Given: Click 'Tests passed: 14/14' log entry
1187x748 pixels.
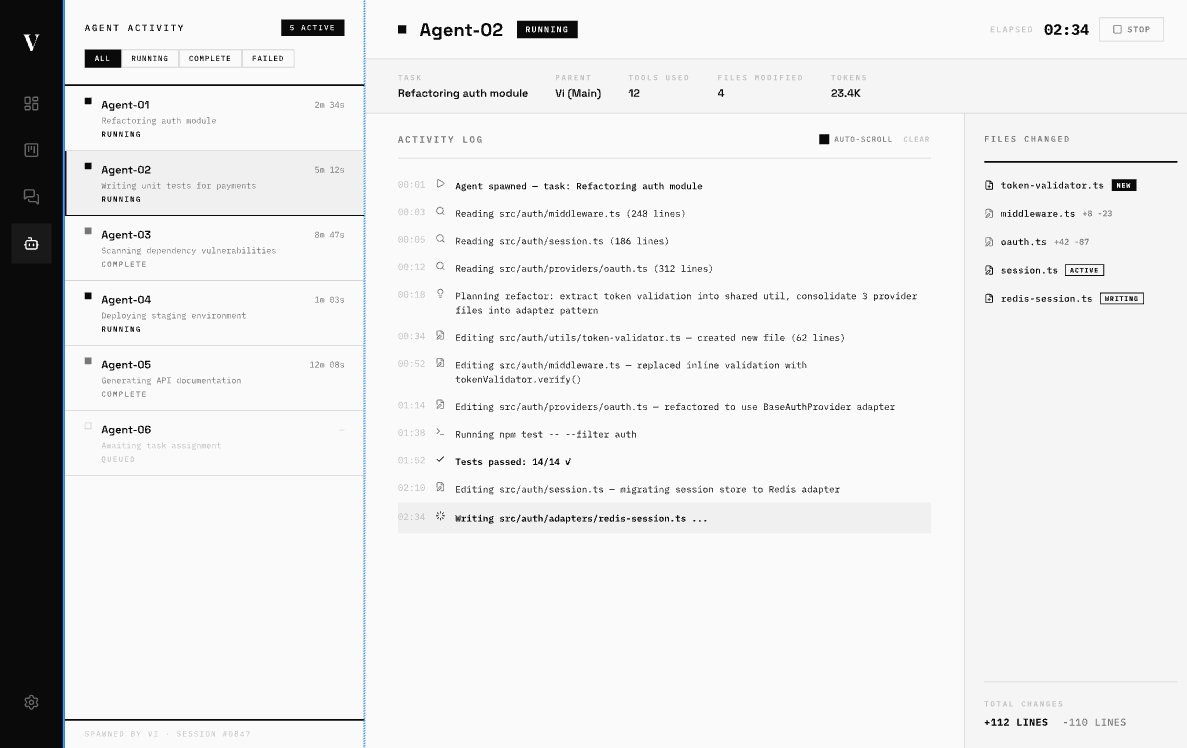Looking at the screenshot, I should pos(512,462).
